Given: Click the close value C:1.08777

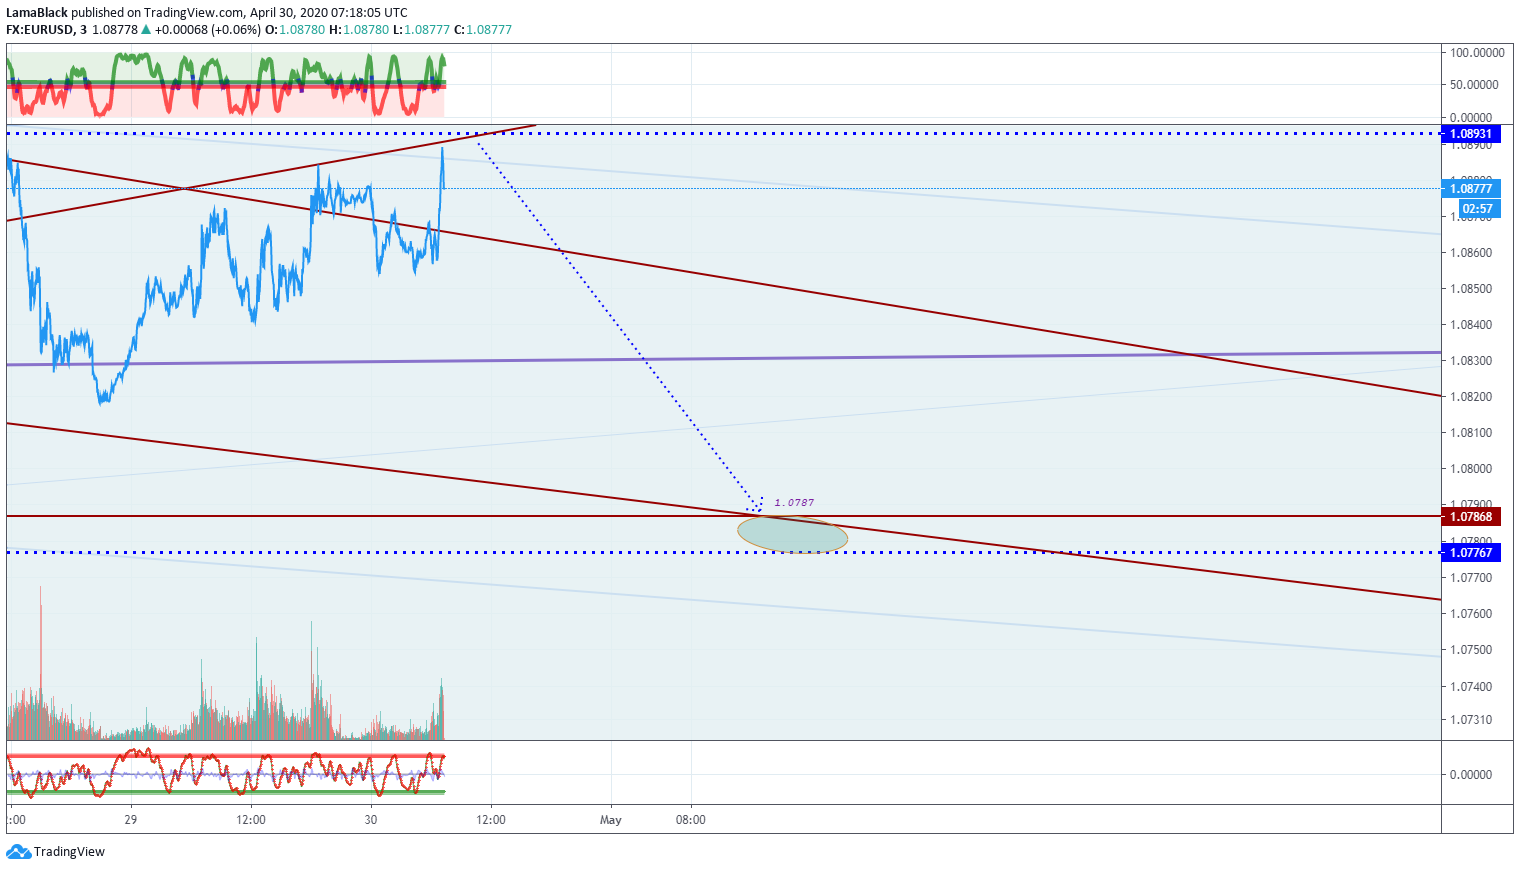Looking at the screenshot, I should click(483, 30).
